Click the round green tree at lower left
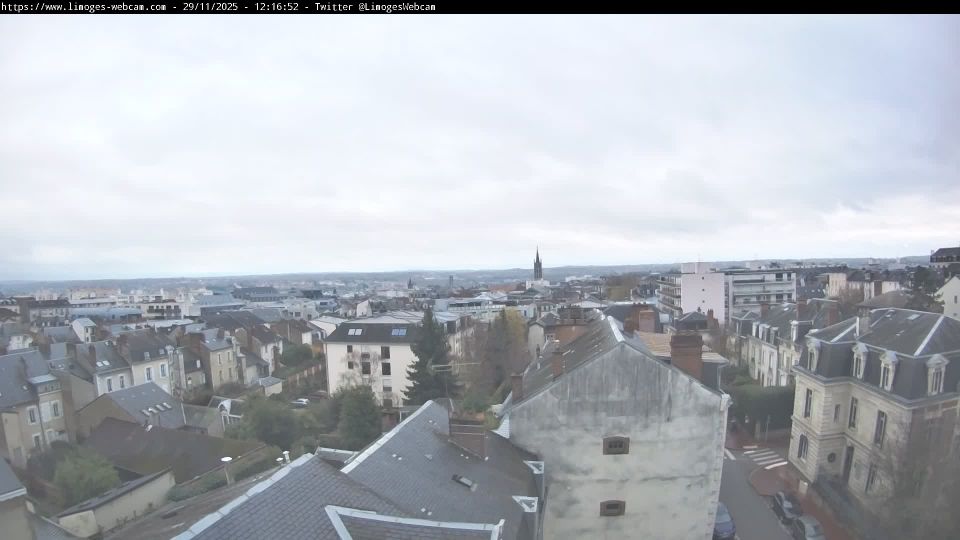Viewport: 960px width, 540px height. pos(85,476)
